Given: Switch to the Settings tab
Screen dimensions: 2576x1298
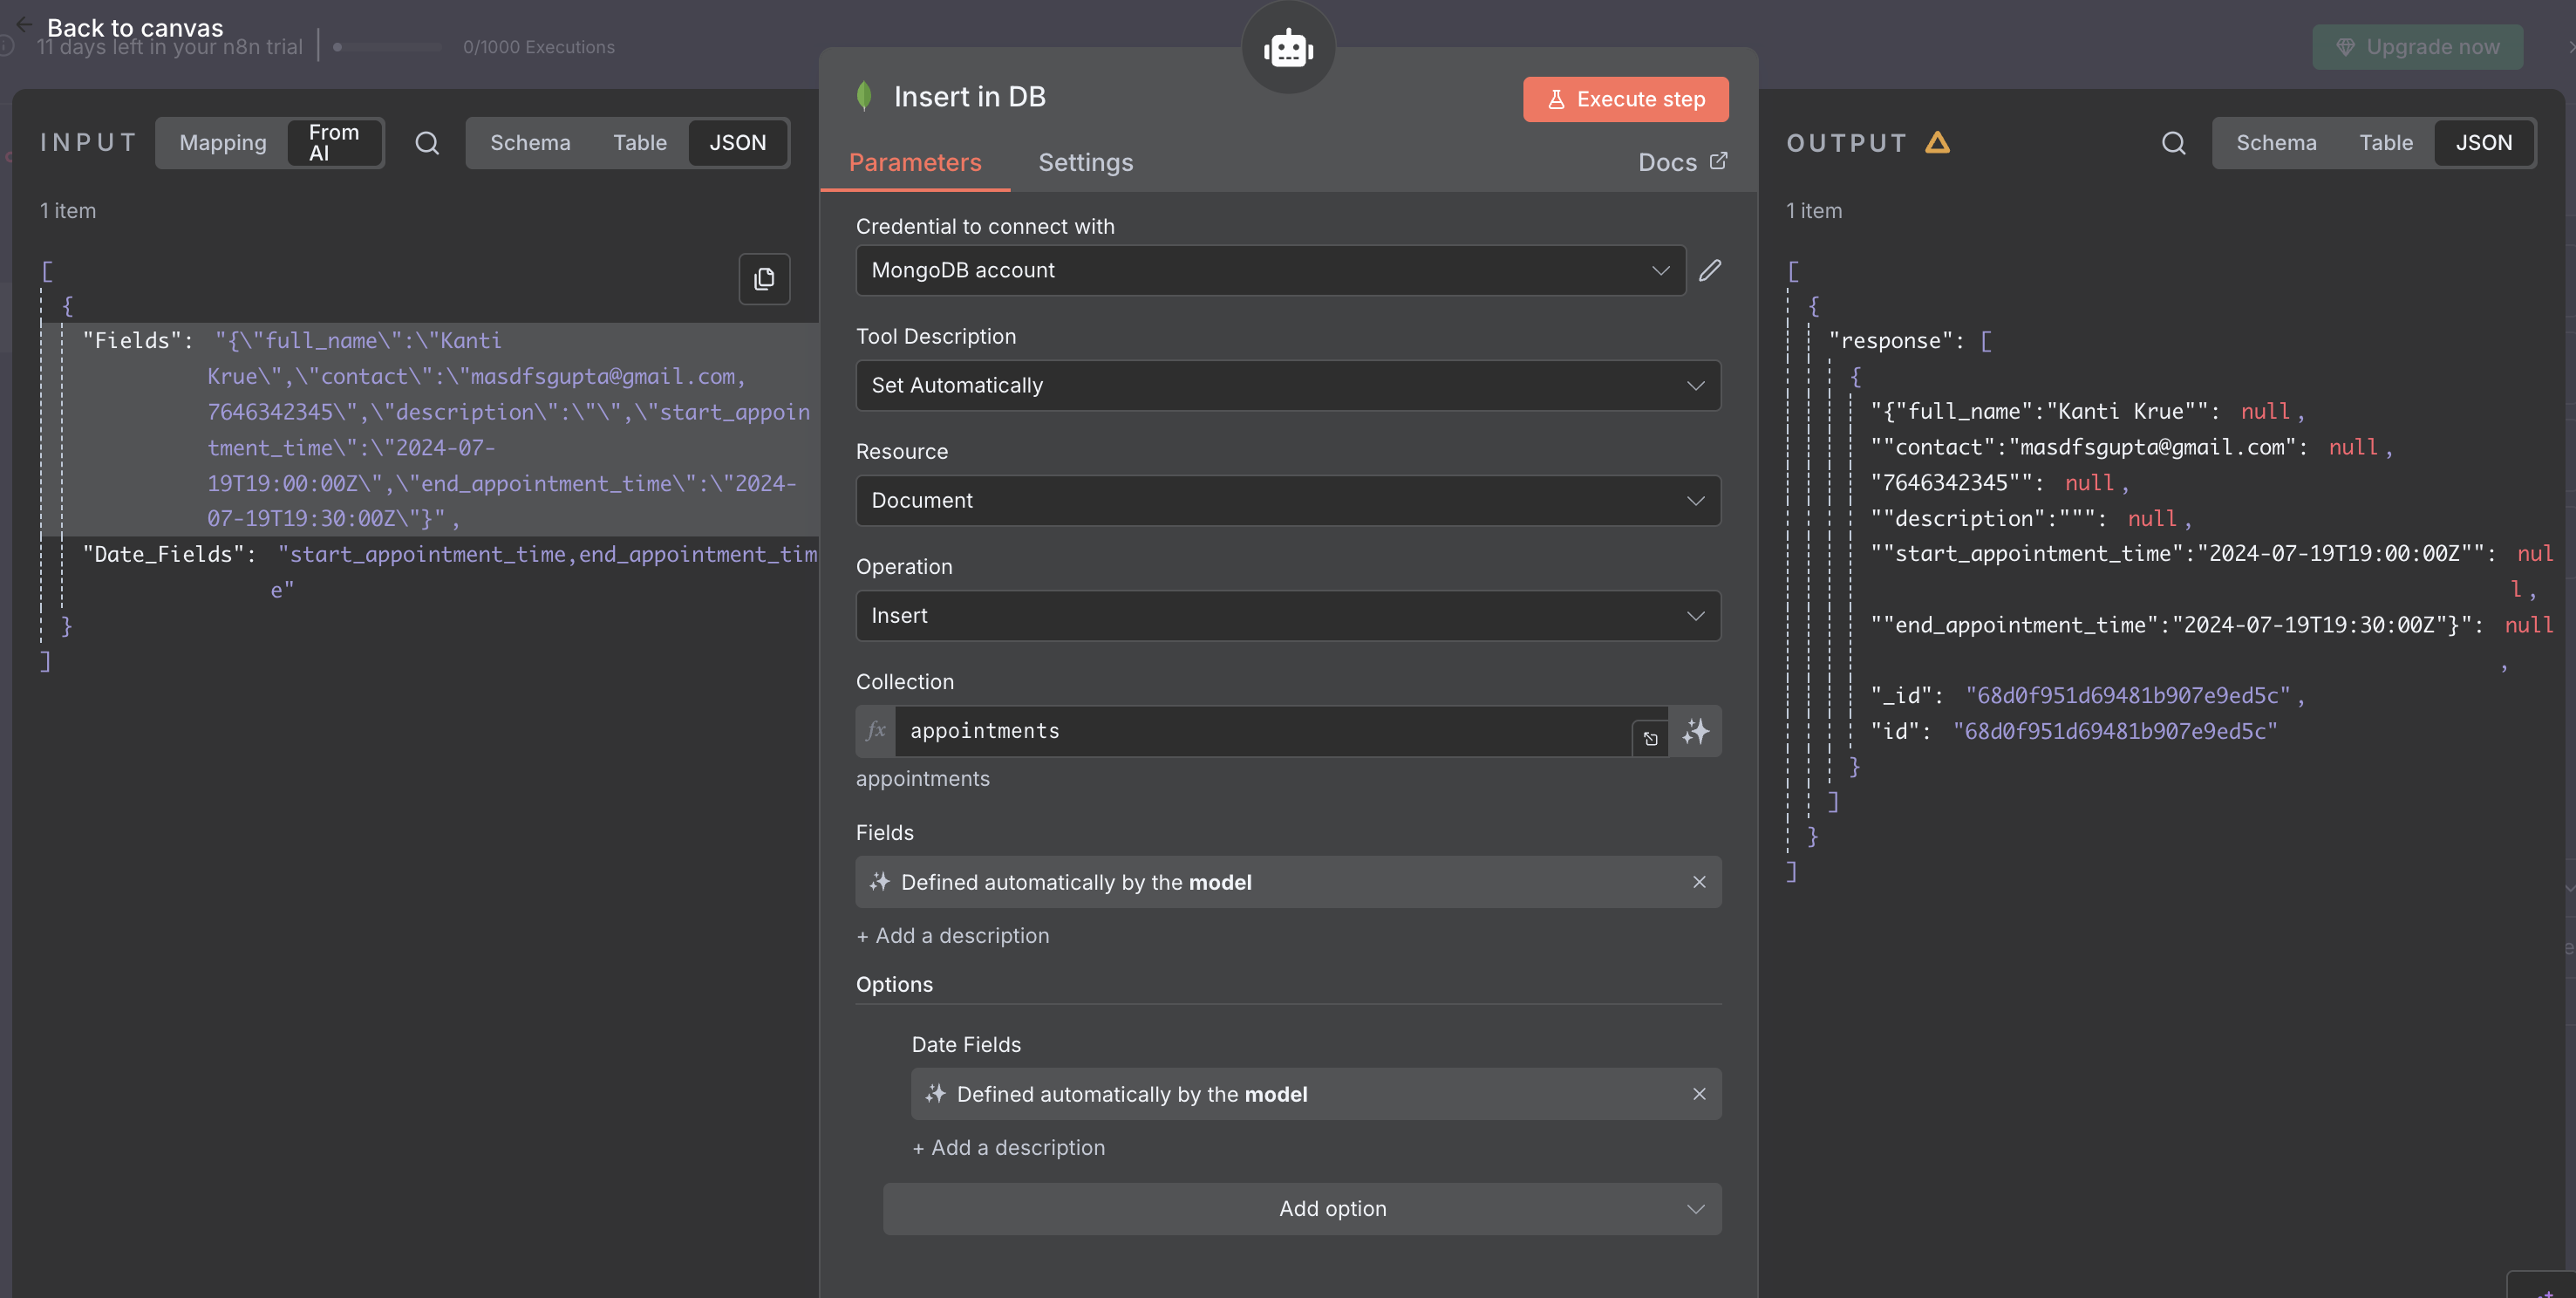Looking at the screenshot, I should 1086,162.
